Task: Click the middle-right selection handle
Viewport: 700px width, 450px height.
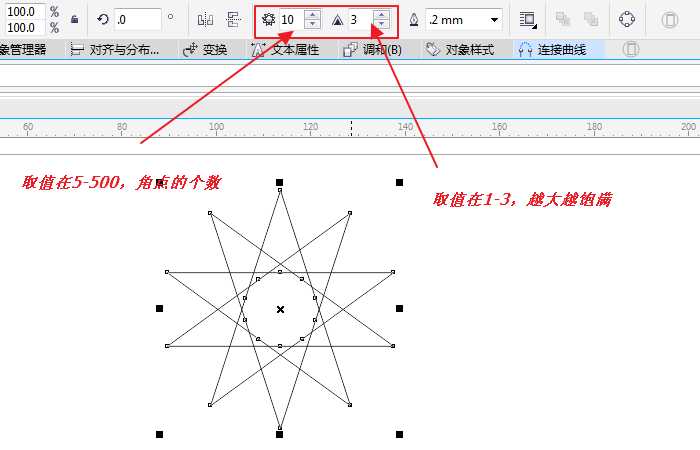Action: [400, 308]
